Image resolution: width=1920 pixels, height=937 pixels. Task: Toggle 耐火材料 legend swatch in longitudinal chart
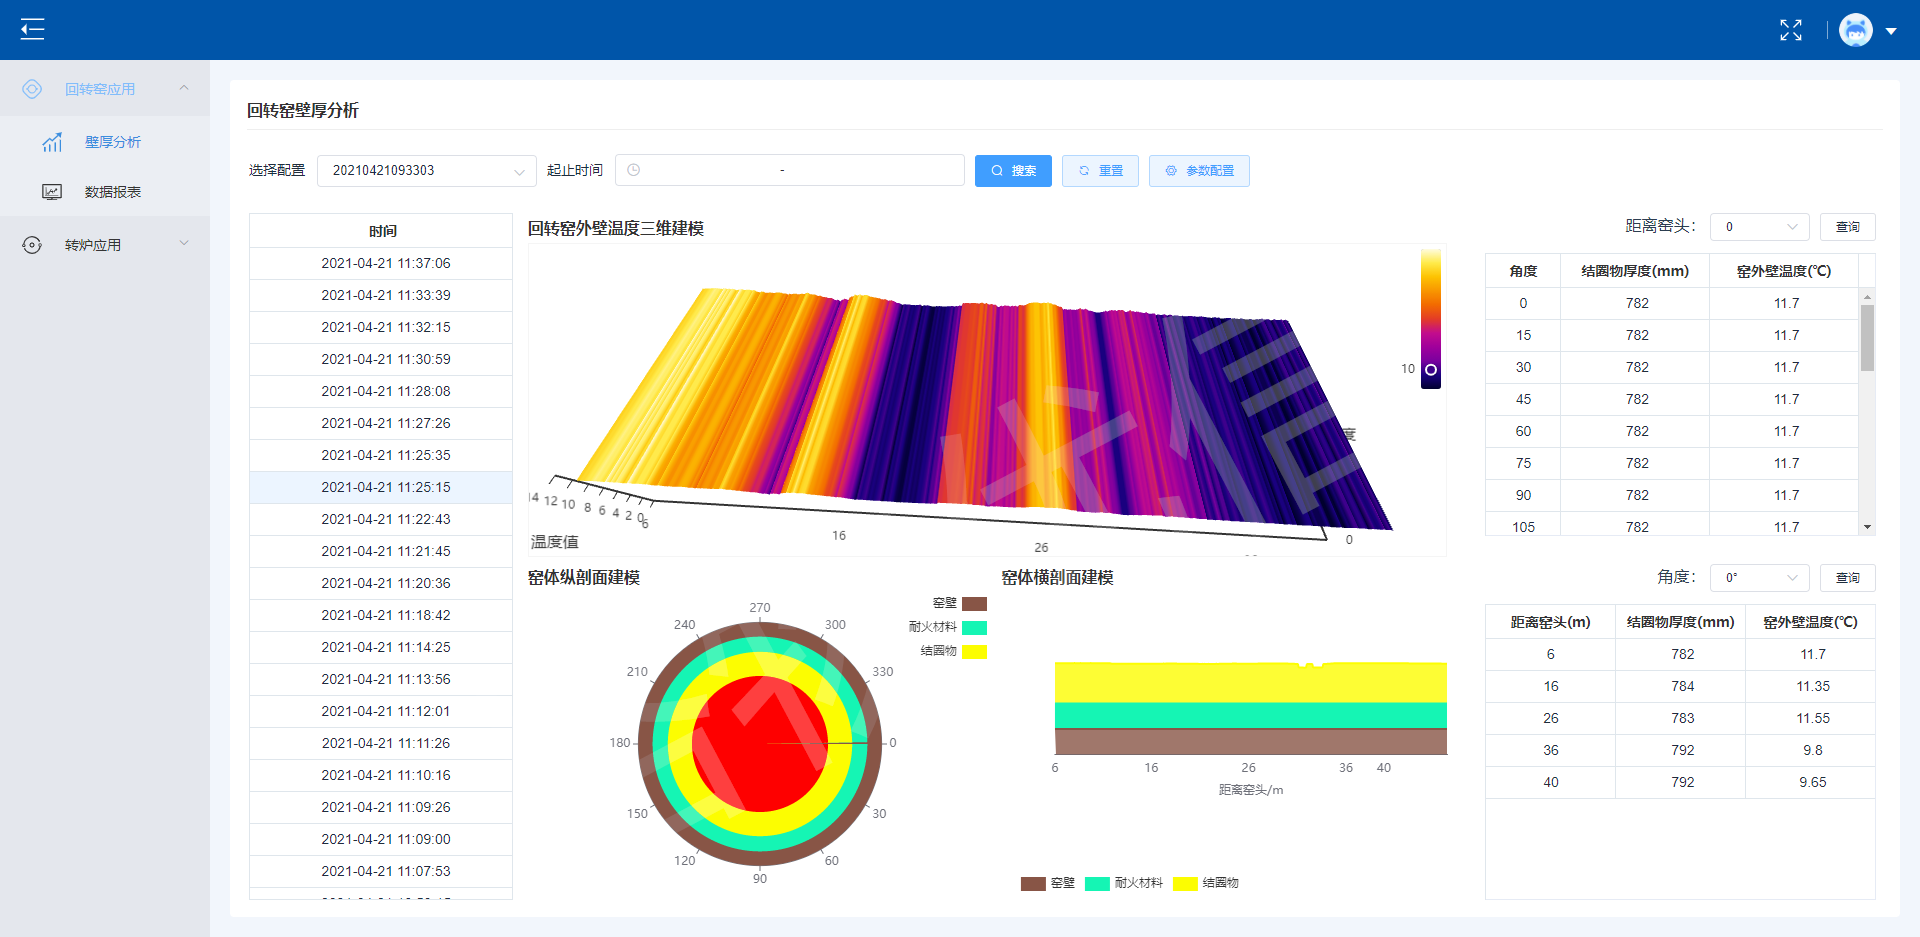[974, 628]
